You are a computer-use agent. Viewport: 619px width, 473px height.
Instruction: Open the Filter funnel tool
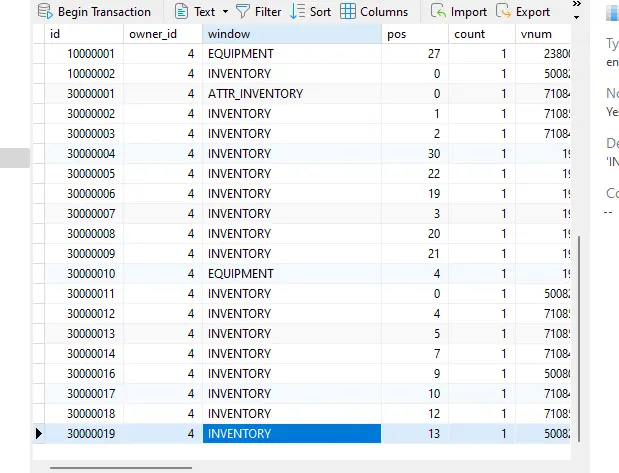tap(243, 12)
